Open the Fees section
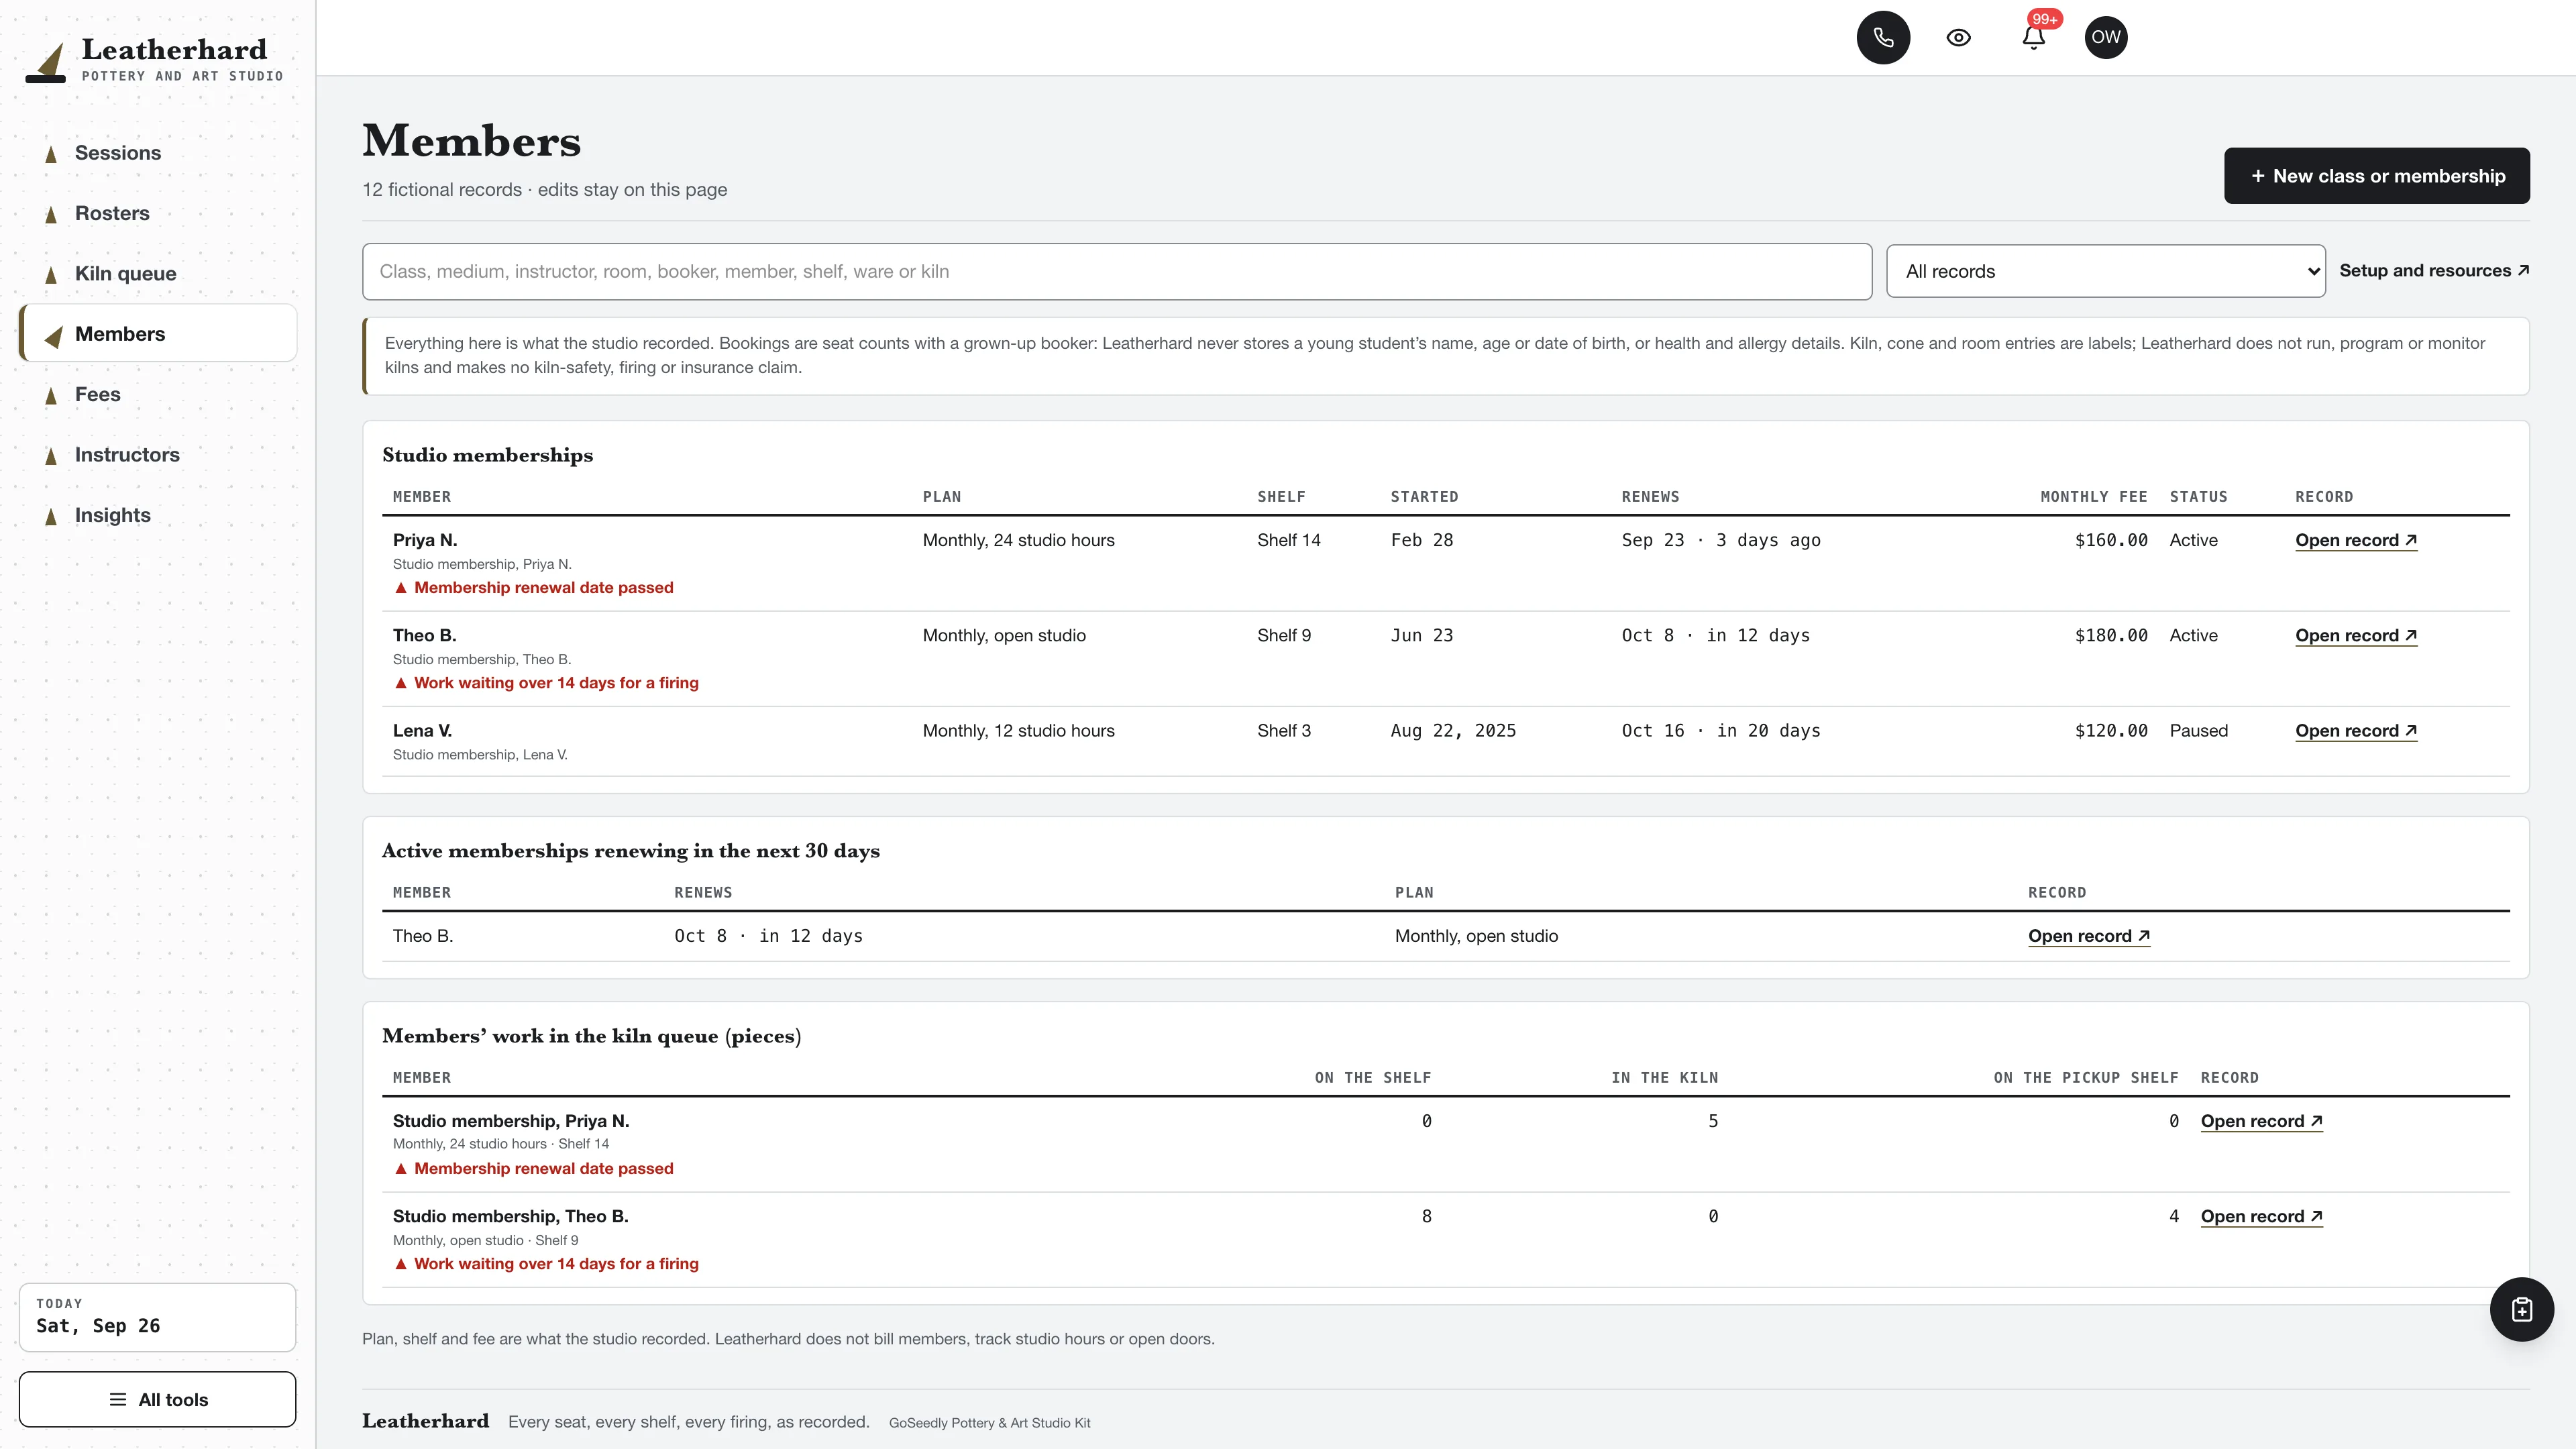This screenshot has width=2576, height=1449. pyautogui.click(x=158, y=394)
